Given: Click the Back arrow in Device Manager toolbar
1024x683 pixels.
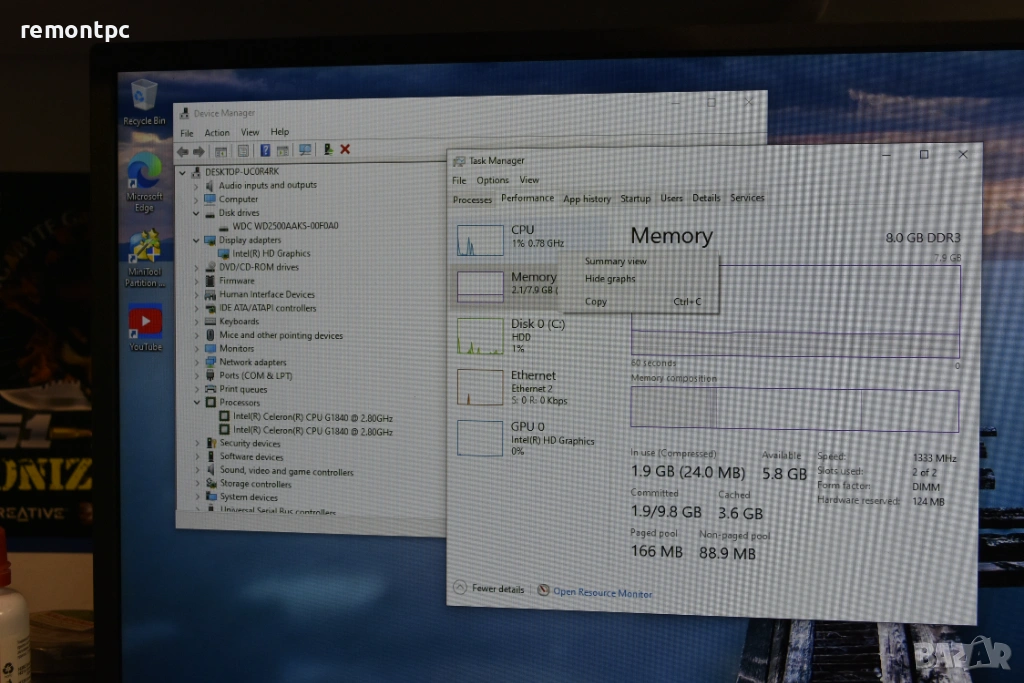Looking at the screenshot, I should (x=183, y=151).
